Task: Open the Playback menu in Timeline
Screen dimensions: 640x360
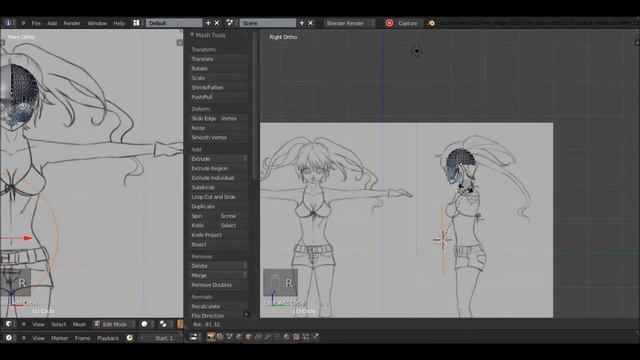Action: point(108,338)
